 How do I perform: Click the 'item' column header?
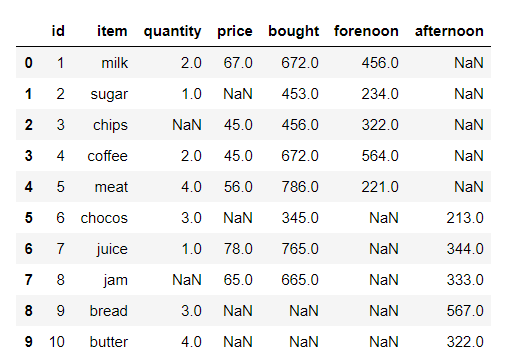pyautogui.click(x=112, y=31)
